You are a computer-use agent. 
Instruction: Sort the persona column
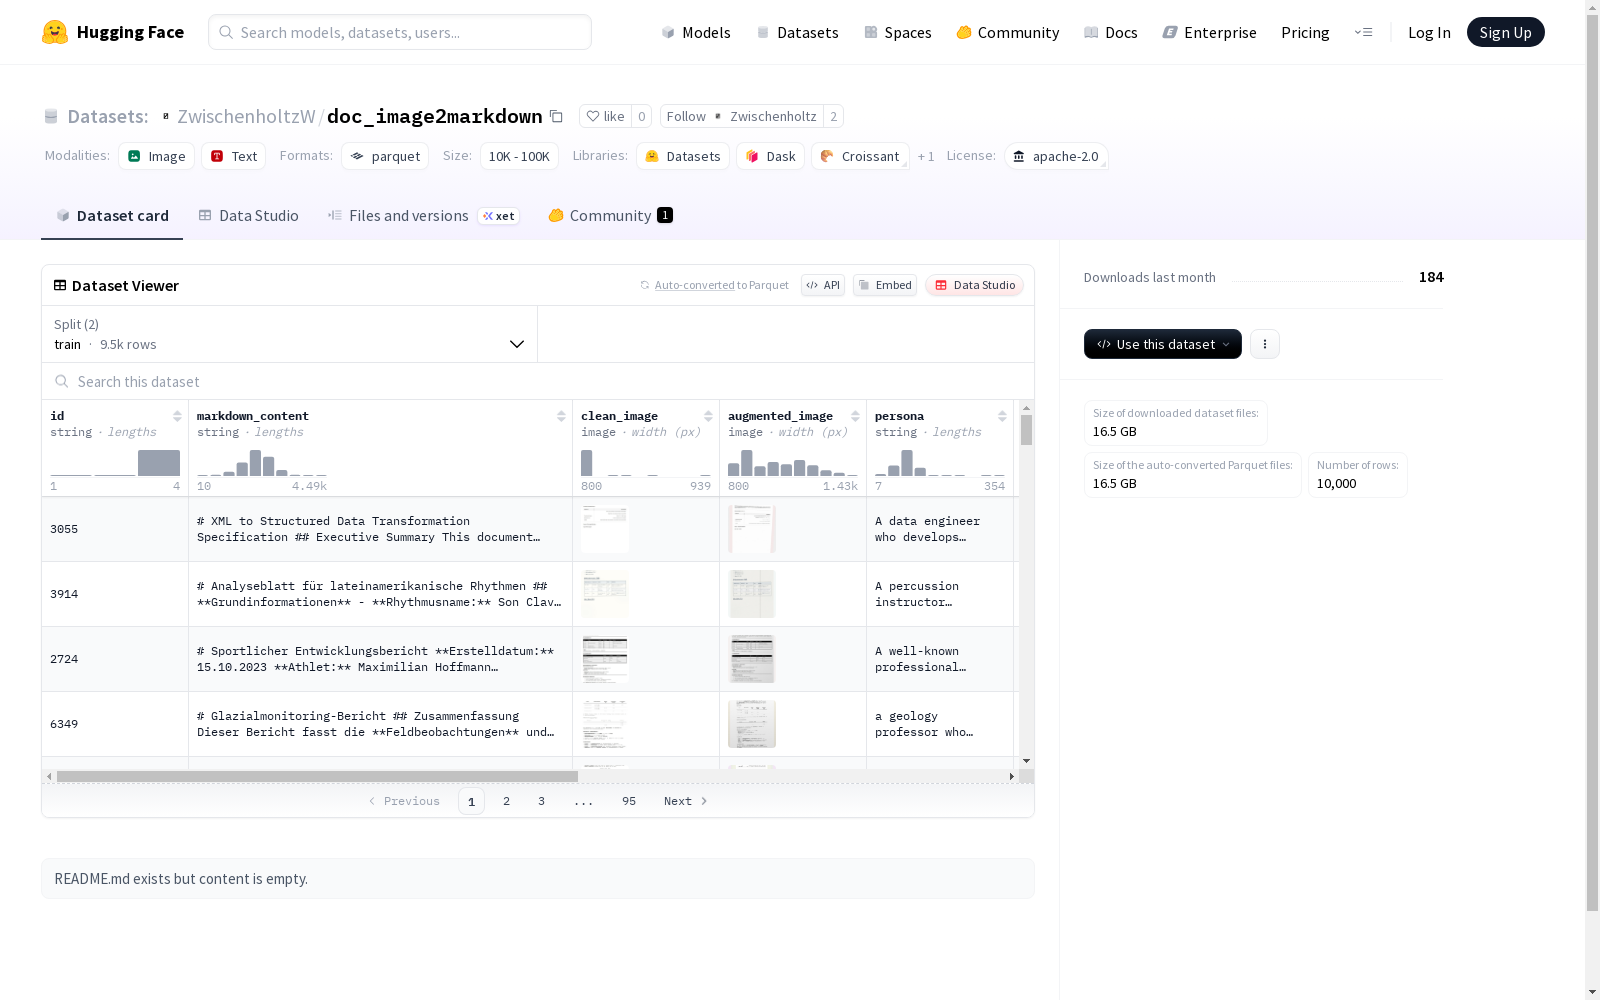pyautogui.click(x=1002, y=416)
